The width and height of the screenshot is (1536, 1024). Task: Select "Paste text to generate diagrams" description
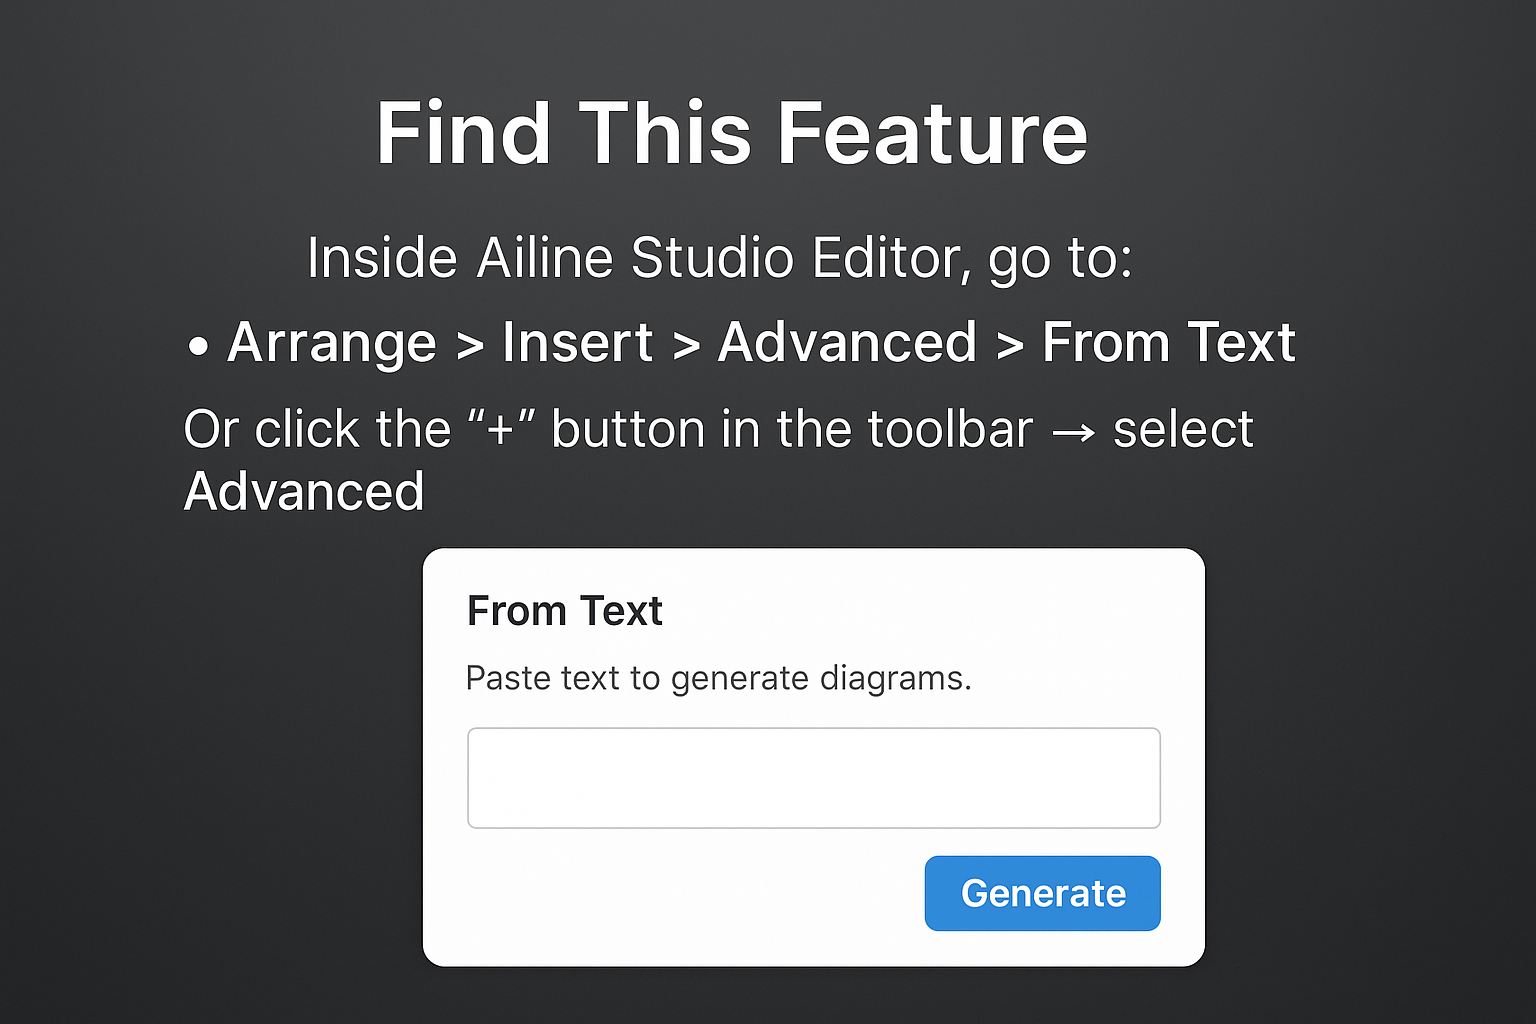[x=718, y=678]
